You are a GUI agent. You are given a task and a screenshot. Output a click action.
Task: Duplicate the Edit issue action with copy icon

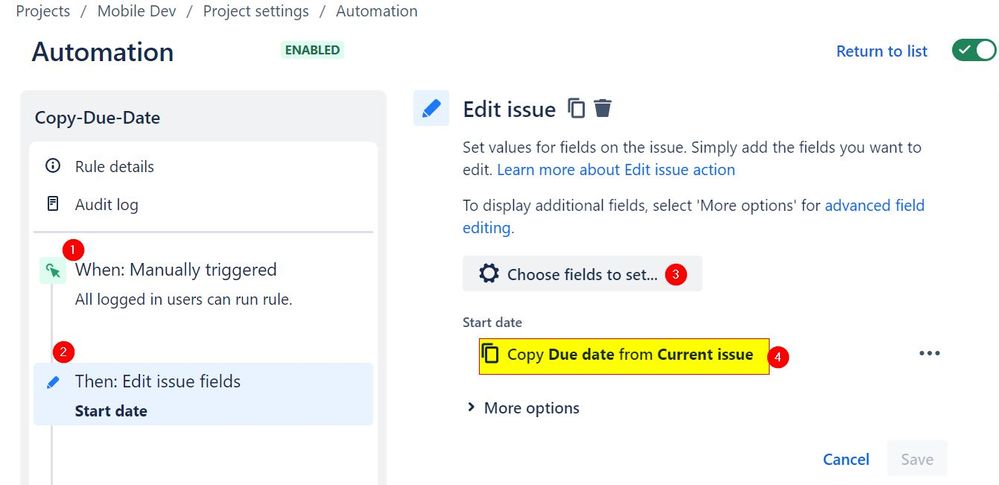pos(576,108)
